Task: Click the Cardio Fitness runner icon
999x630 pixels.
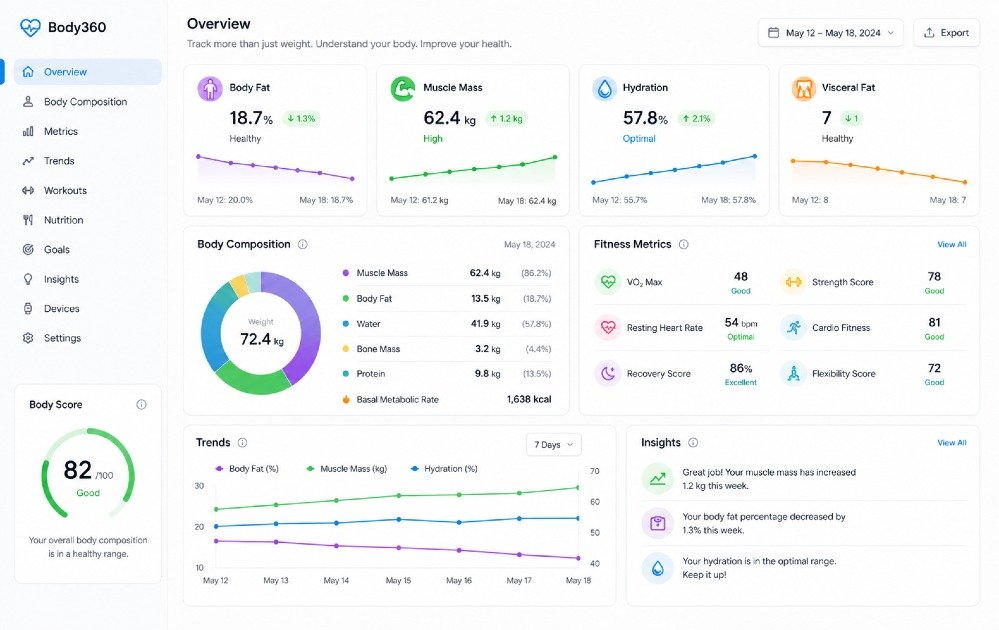Action: [793, 327]
